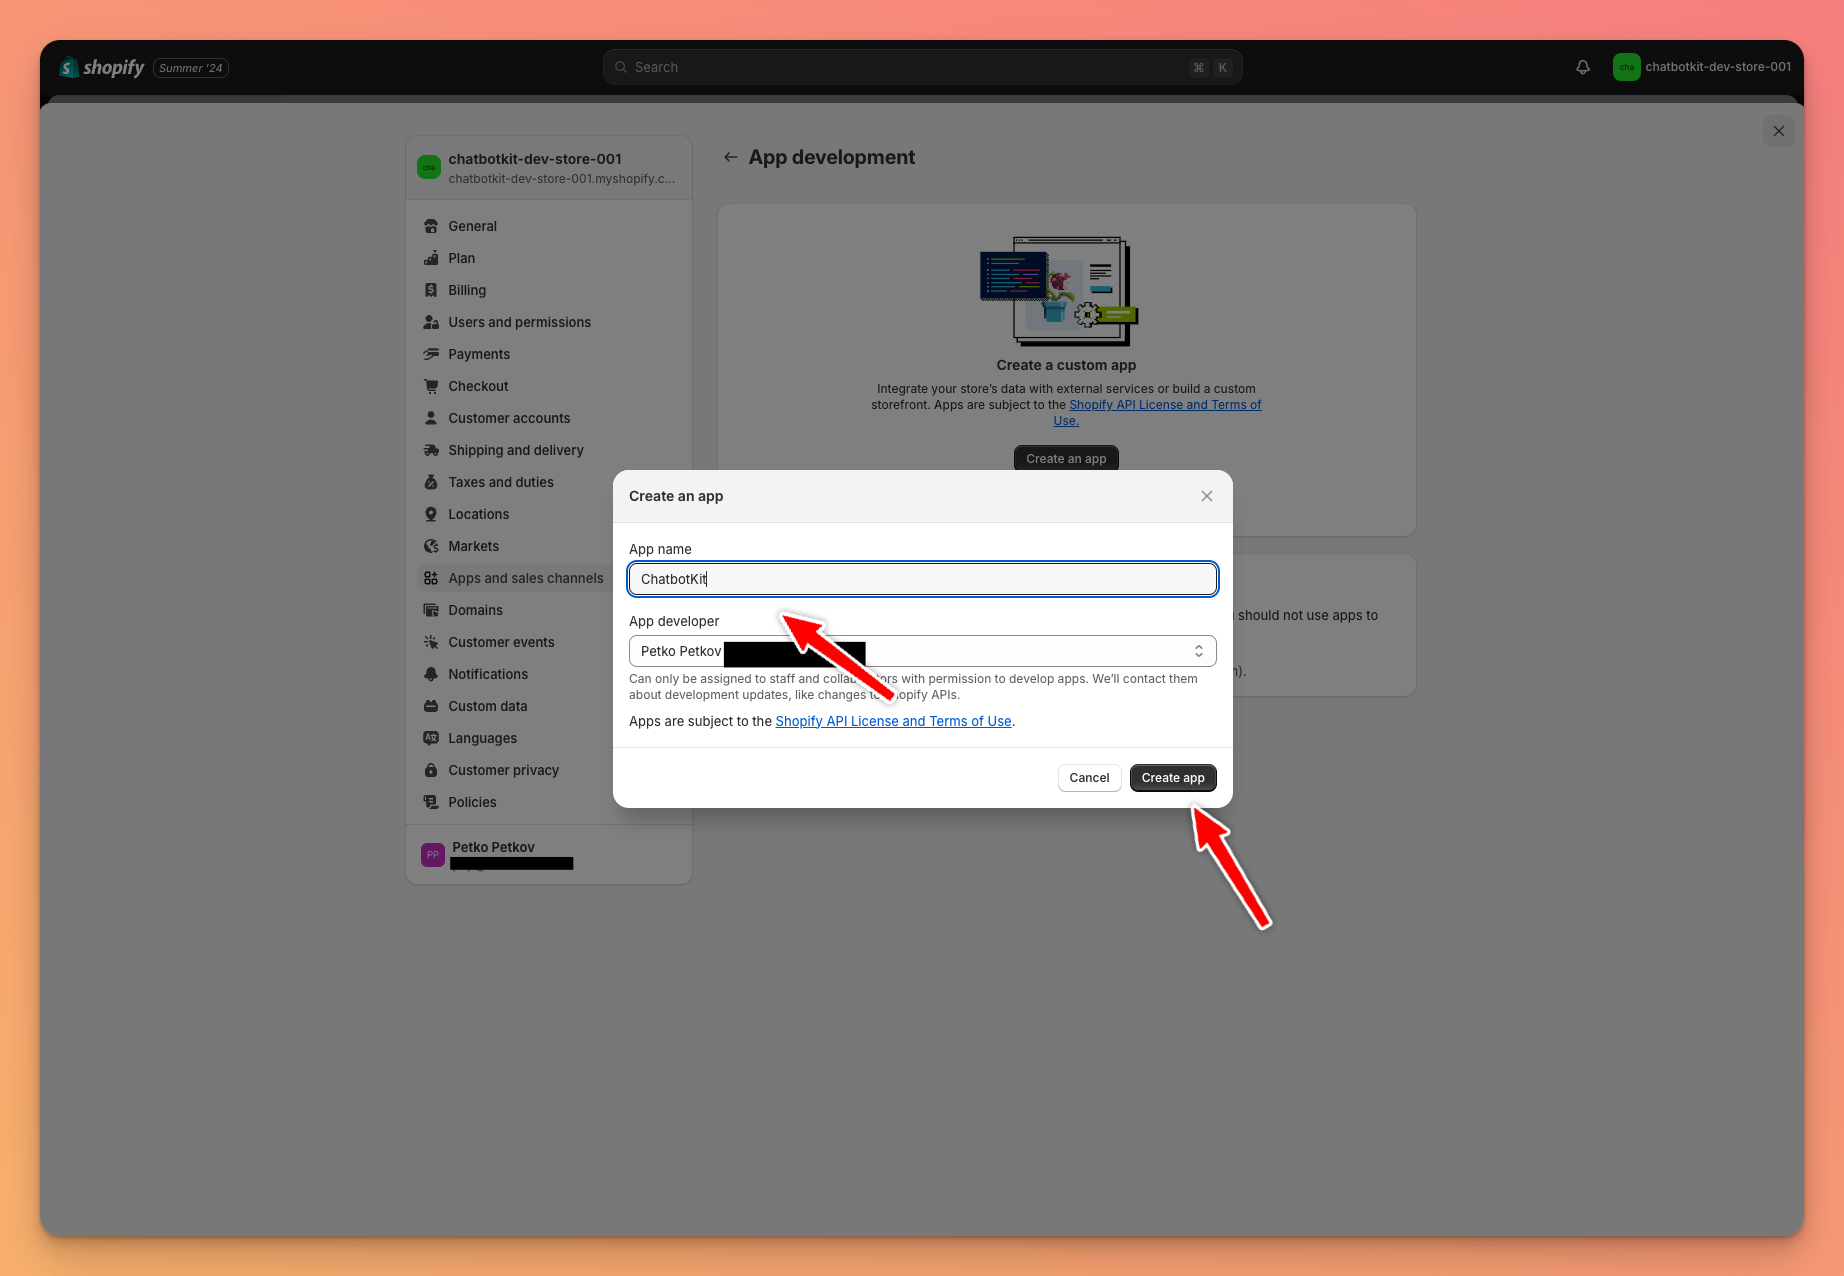Open Shopify API License link in the dialog
The height and width of the screenshot is (1276, 1844).
[x=893, y=721]
